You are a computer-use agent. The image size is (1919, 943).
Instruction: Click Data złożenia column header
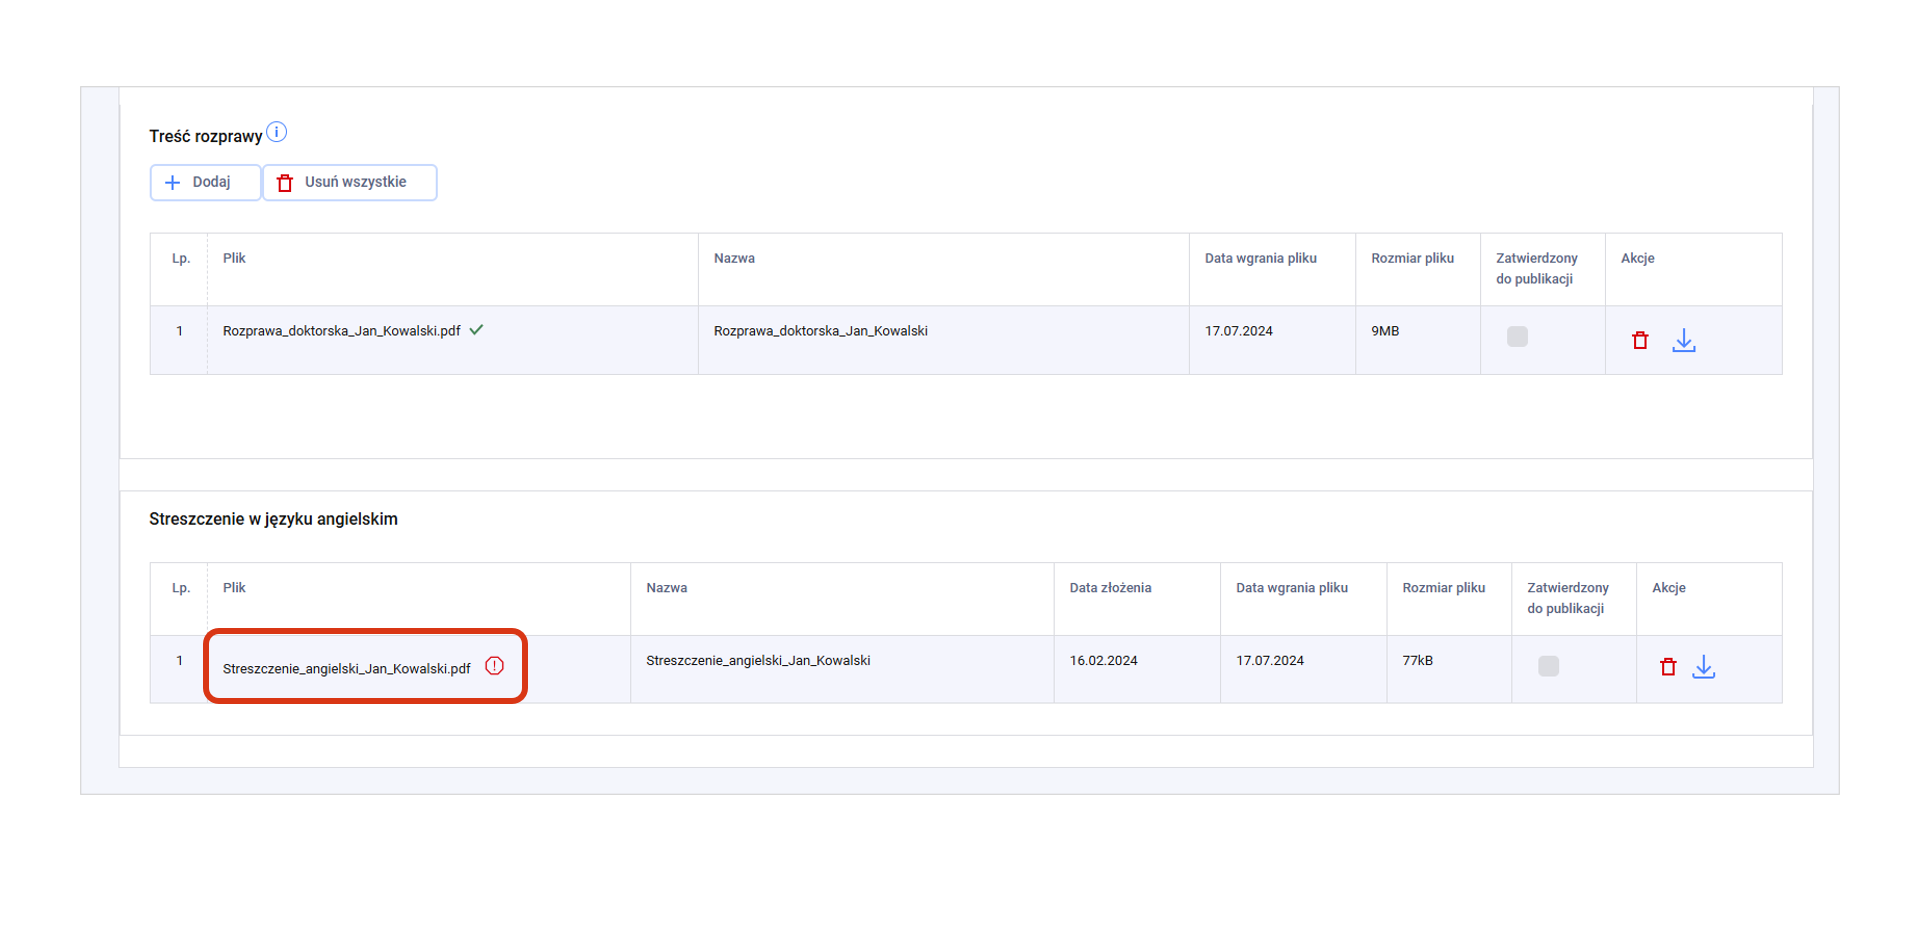coord(1110,588)
